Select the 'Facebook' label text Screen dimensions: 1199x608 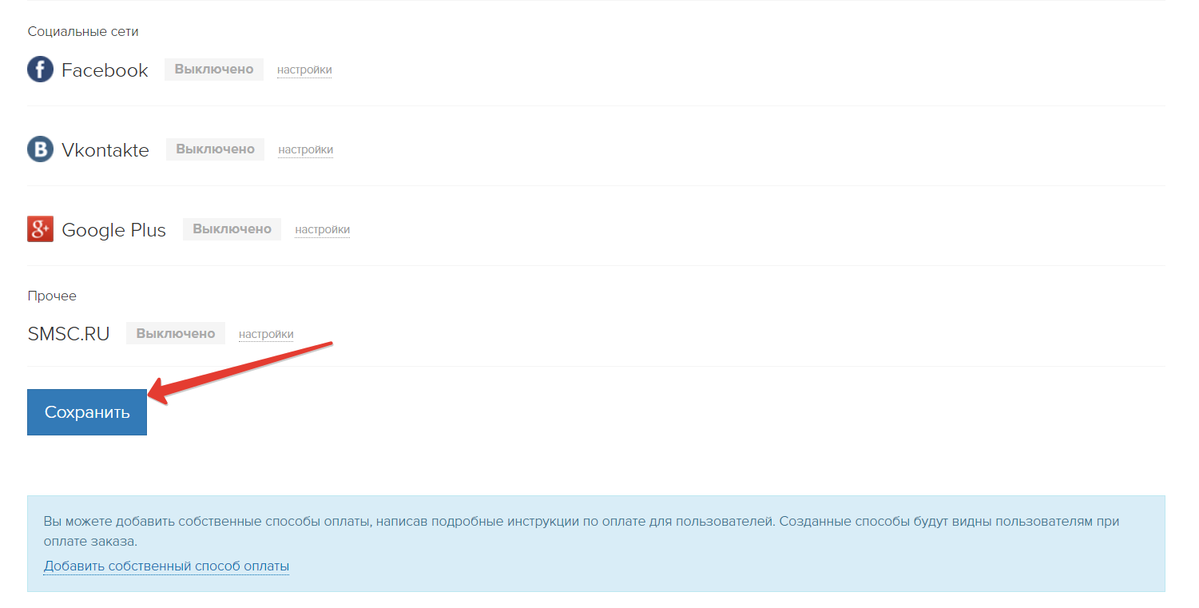coord(105,70)
